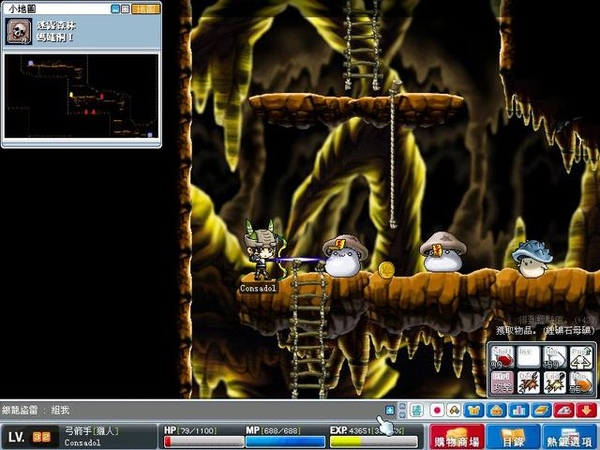This screenshot has height=450, width=600.
Task: Click the mushroom being hit by arrow
Action: coord(345,256)
